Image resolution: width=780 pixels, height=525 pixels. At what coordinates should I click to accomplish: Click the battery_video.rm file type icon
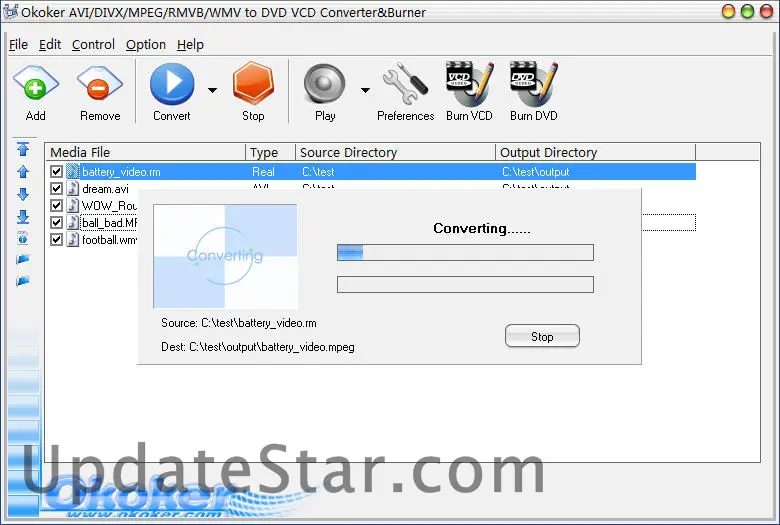click(73, 172)
